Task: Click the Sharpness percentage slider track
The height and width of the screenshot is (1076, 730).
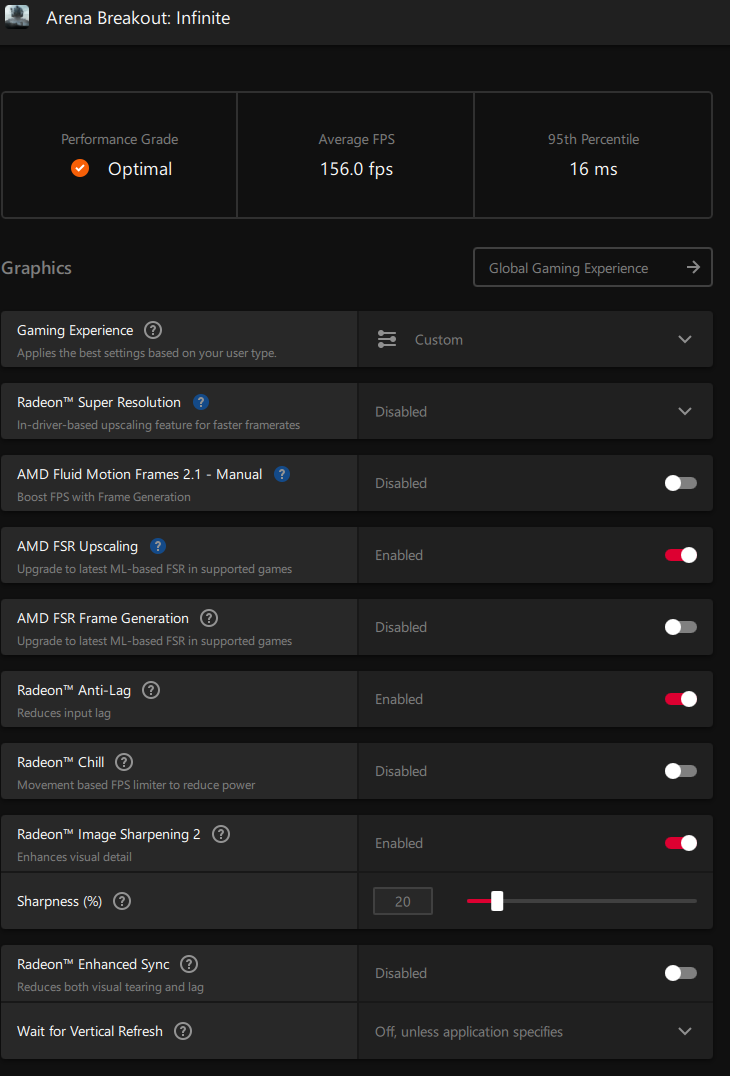Action: [x=600, y=901]
